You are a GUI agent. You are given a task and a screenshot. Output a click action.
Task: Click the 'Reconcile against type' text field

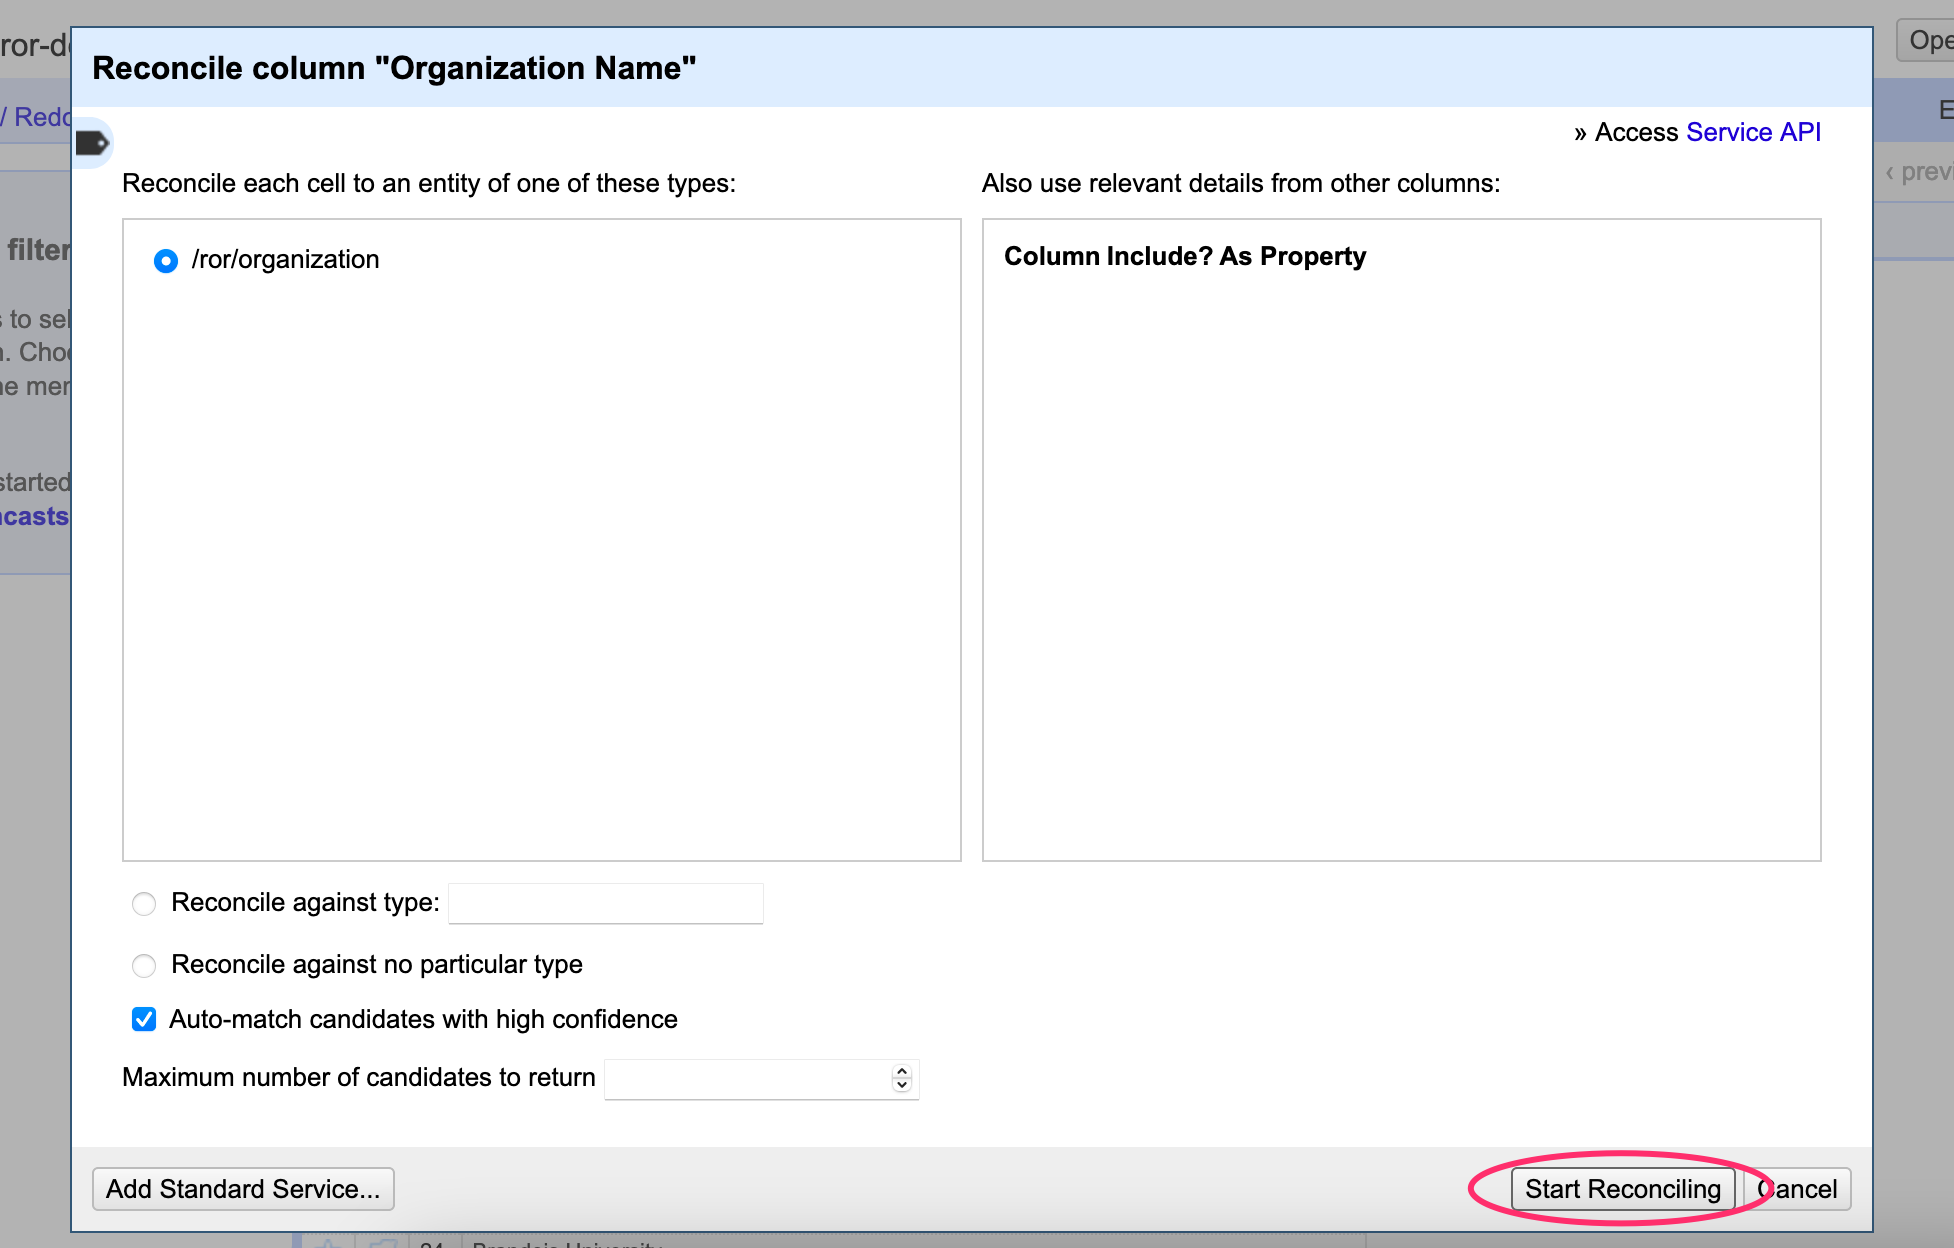click(x=605, y=903)
